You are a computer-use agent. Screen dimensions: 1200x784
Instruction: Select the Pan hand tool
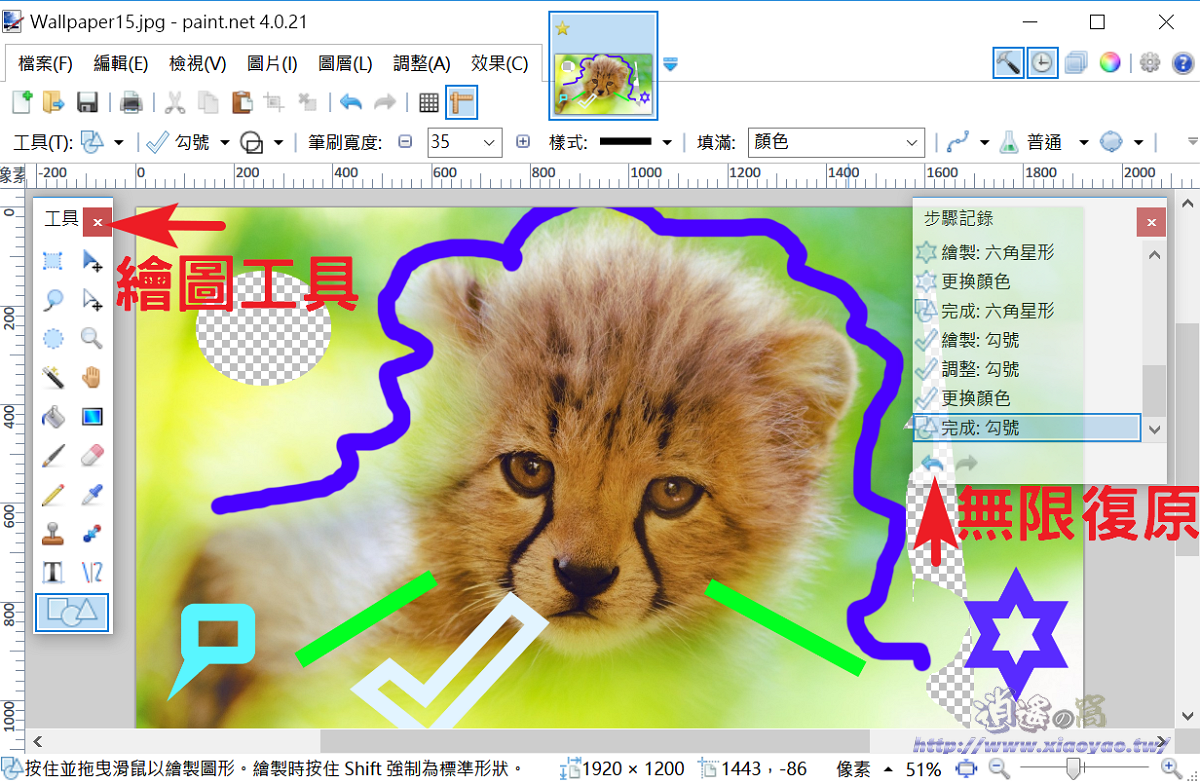(x=92, y=377)
